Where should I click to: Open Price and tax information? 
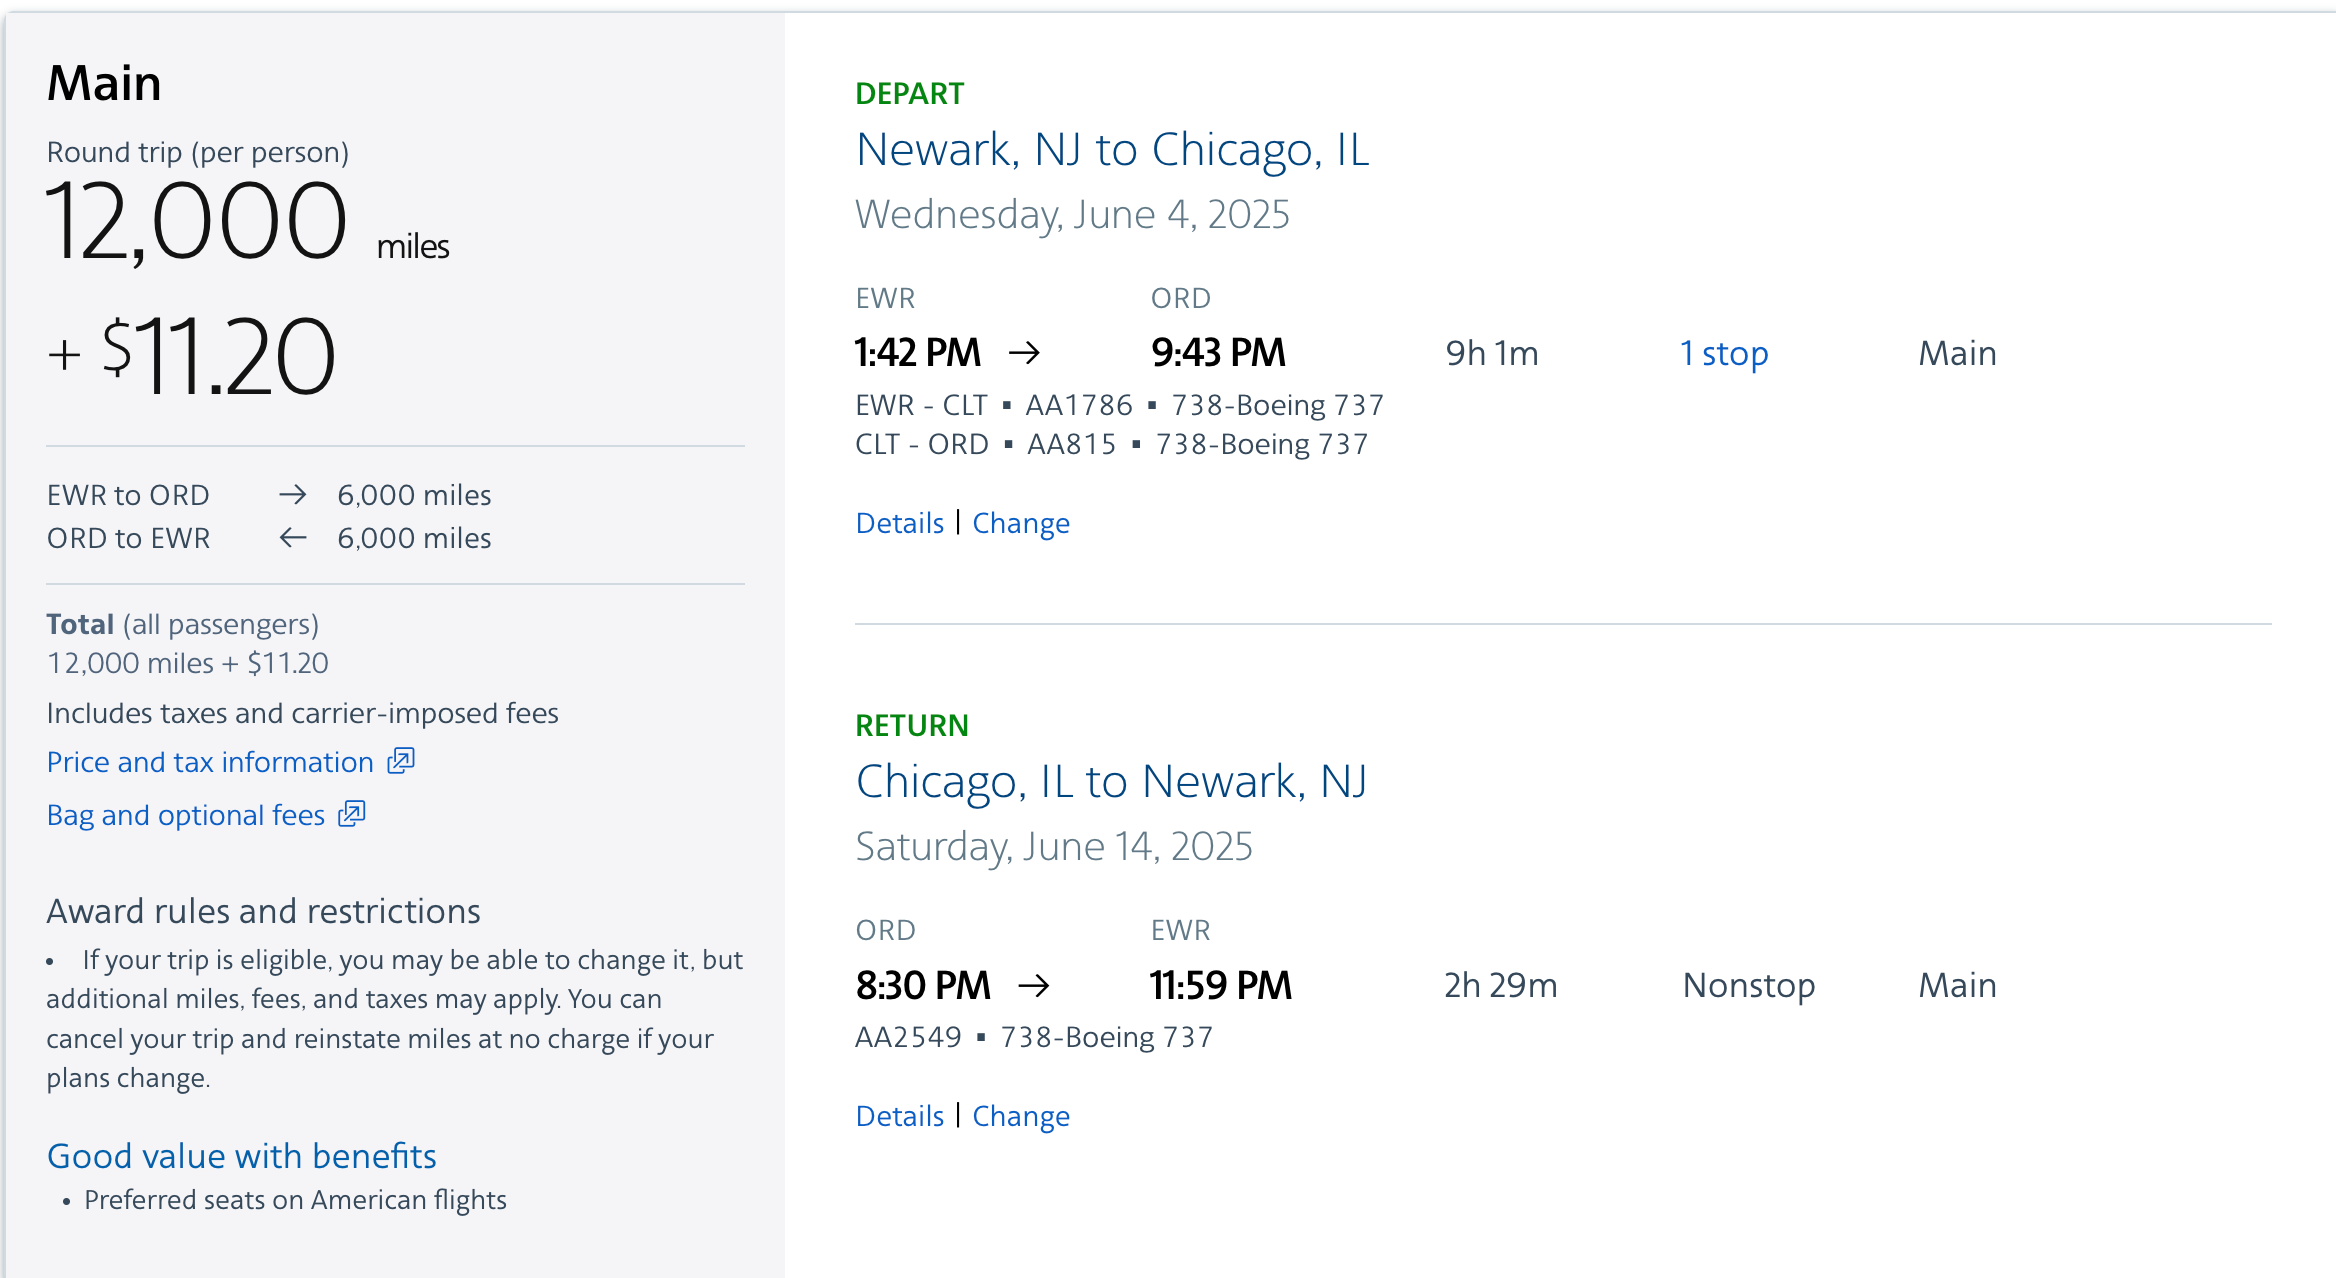pyautogui.click(x=211, y=761)
